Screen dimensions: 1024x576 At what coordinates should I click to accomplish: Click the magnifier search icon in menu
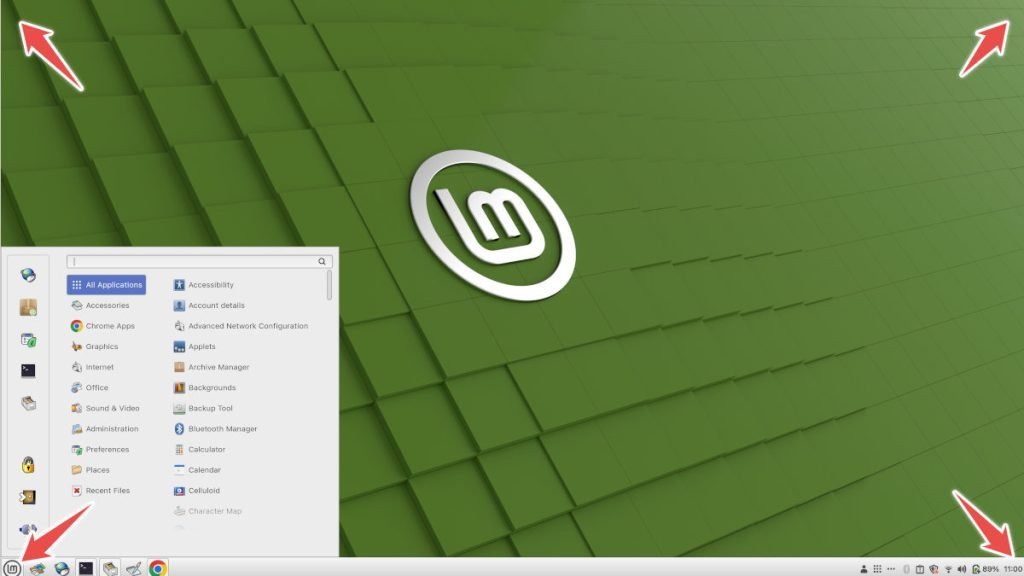(x=322, y=261)
